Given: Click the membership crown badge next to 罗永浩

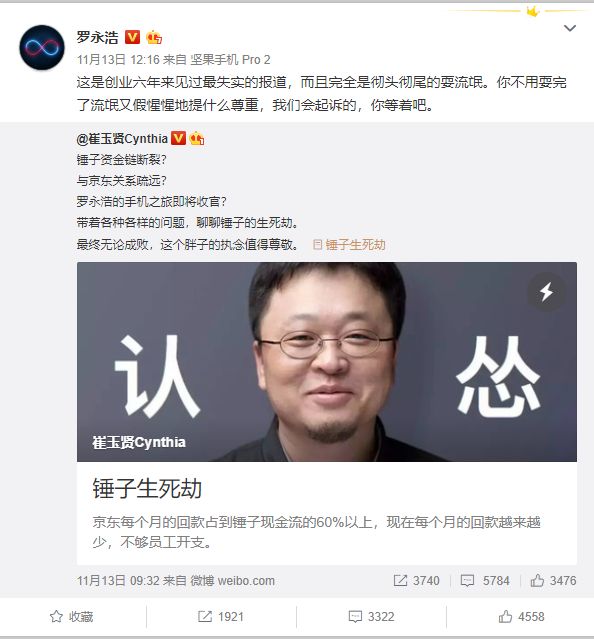Looking at the screenshot, I should [154, 37].
